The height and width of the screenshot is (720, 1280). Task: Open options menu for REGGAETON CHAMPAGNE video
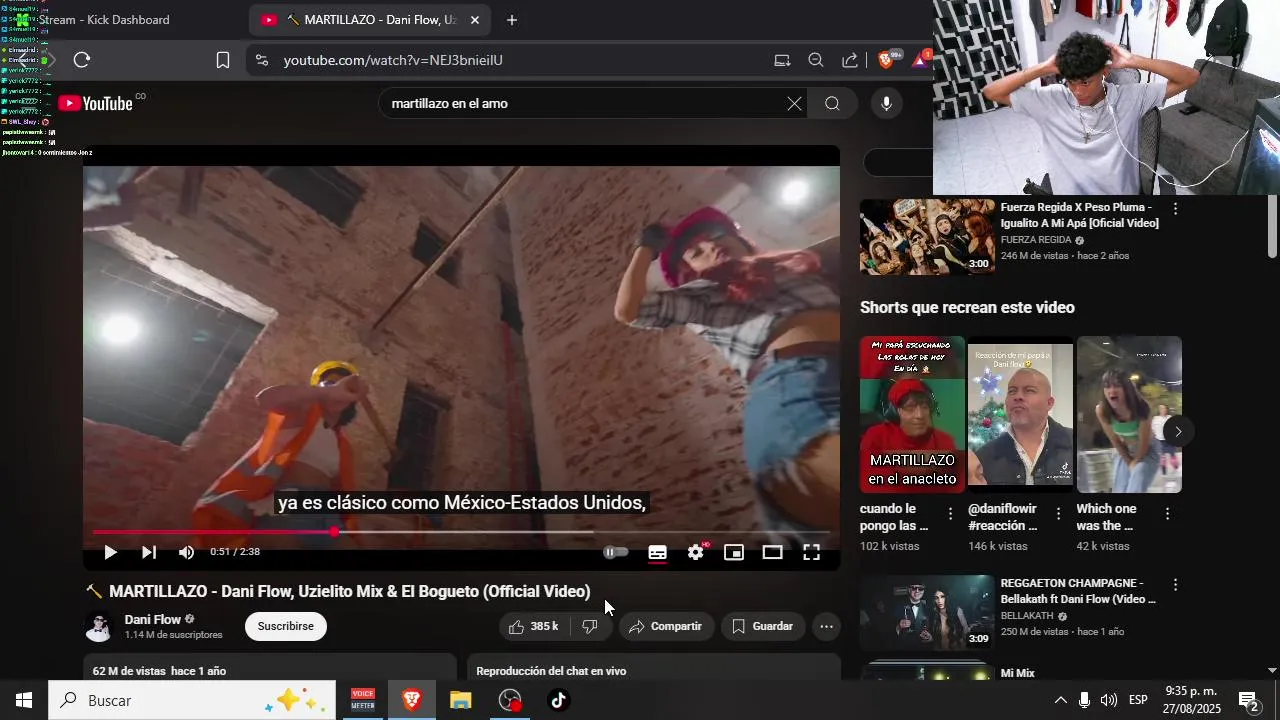coord(1175,585)
